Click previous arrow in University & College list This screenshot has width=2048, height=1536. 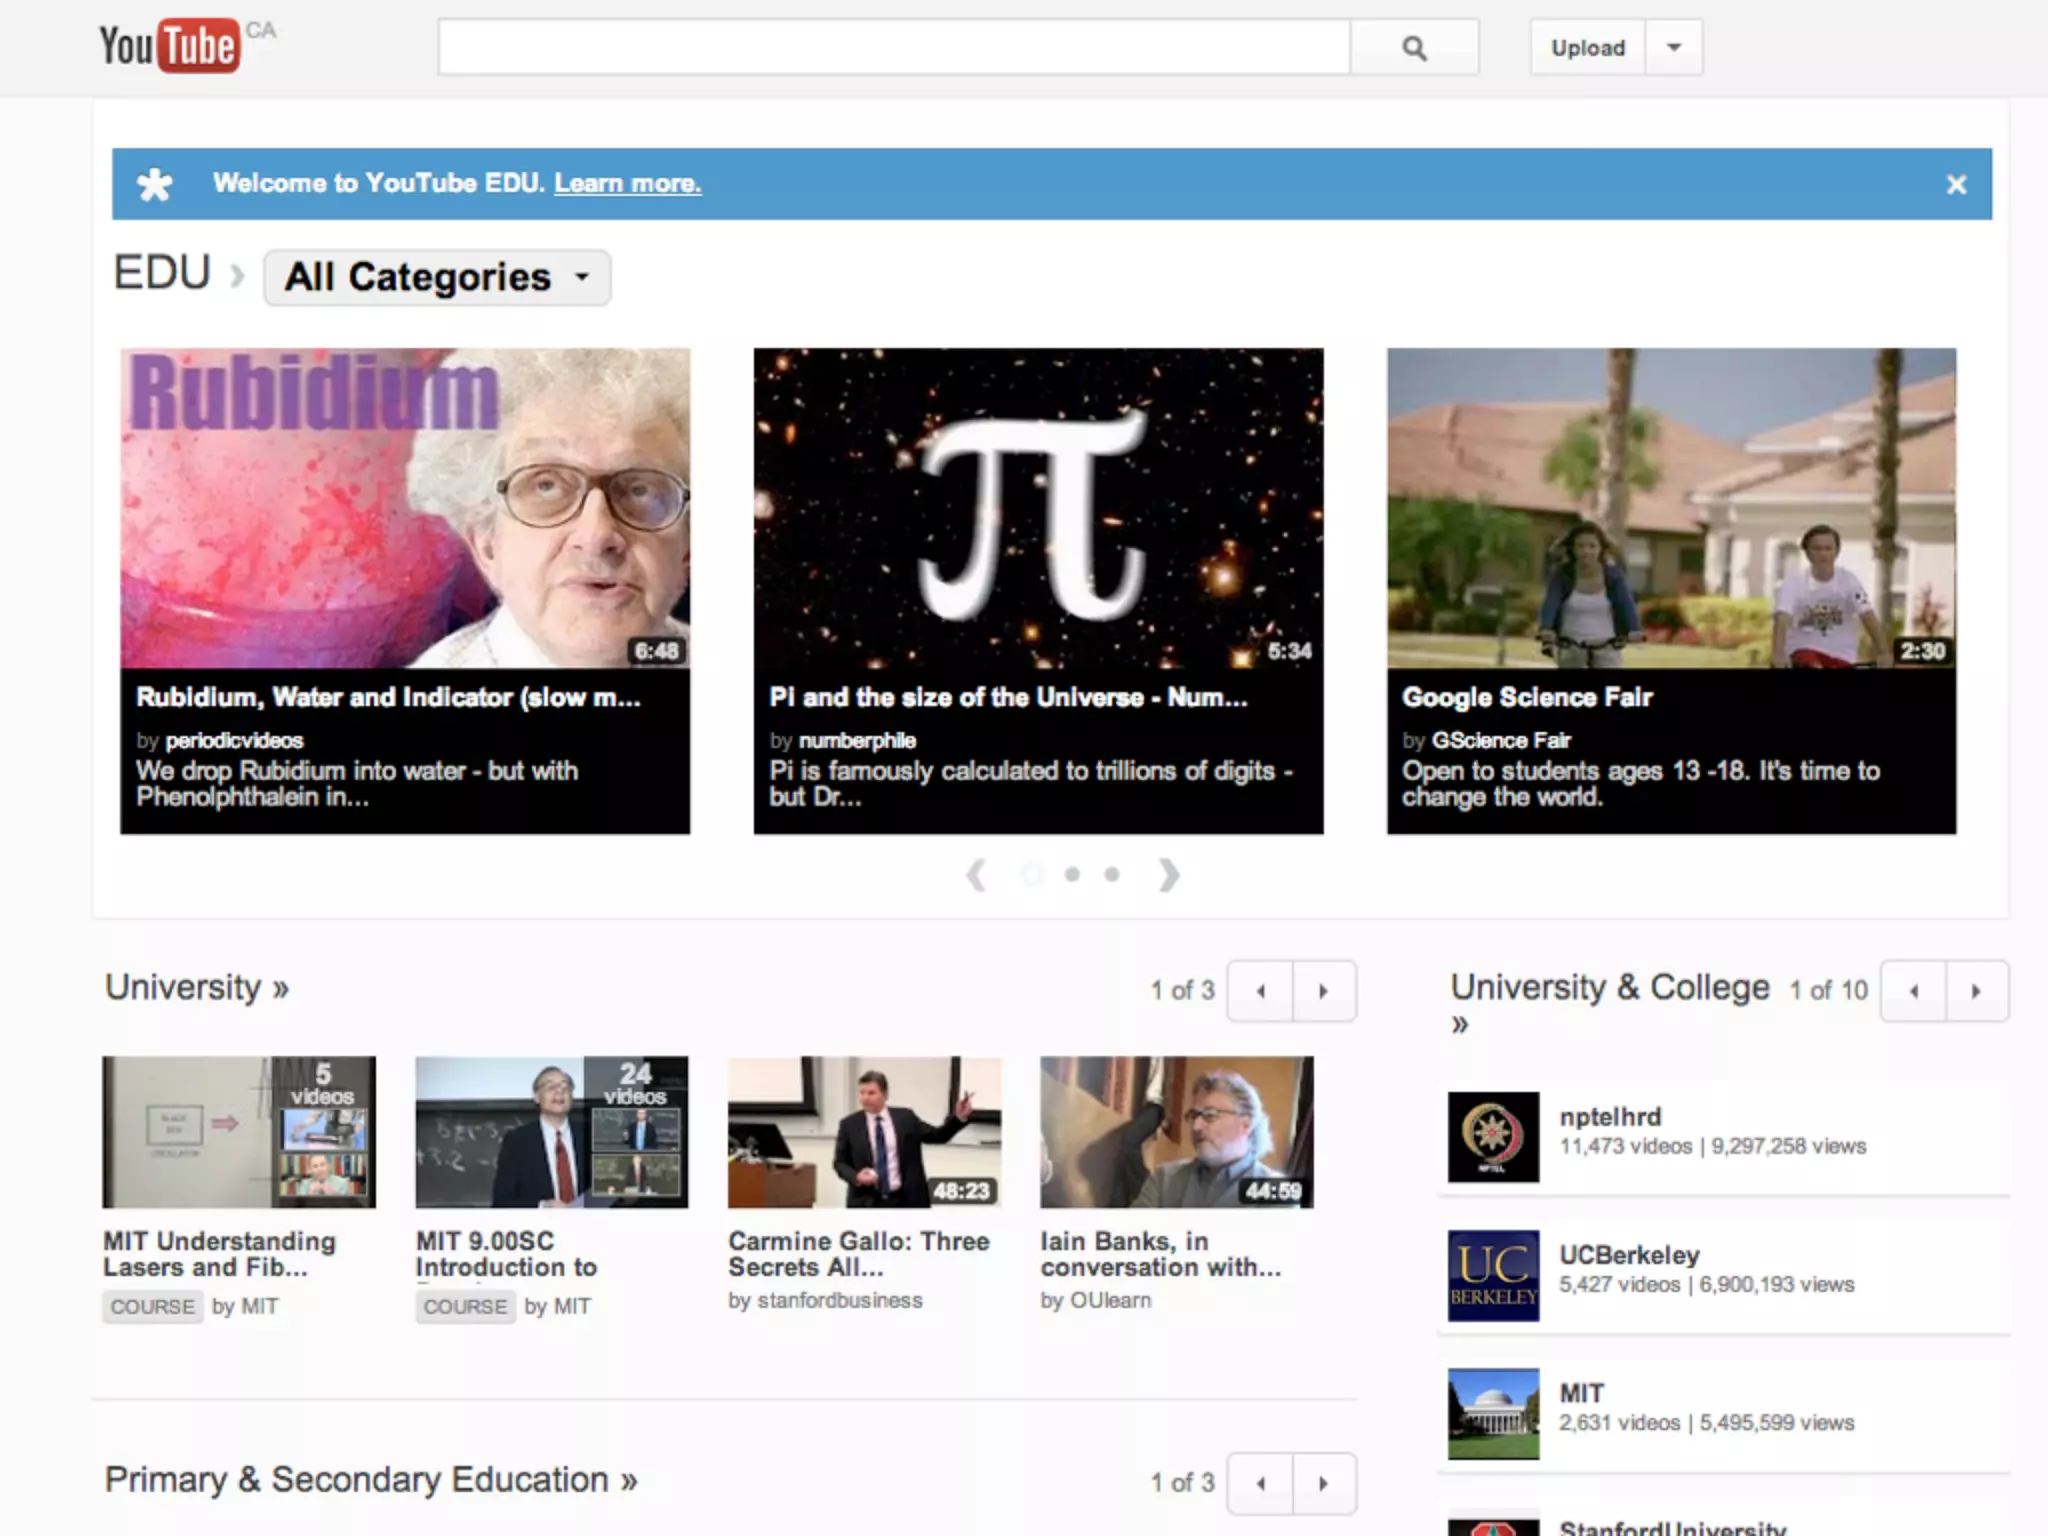(1913, 991)
